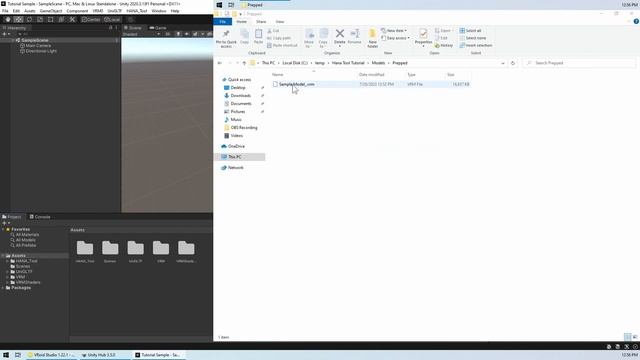Expand the UniGLTF folder in Project tree
The height and width of the screenshot is (360, 640).
pos(8,271)
